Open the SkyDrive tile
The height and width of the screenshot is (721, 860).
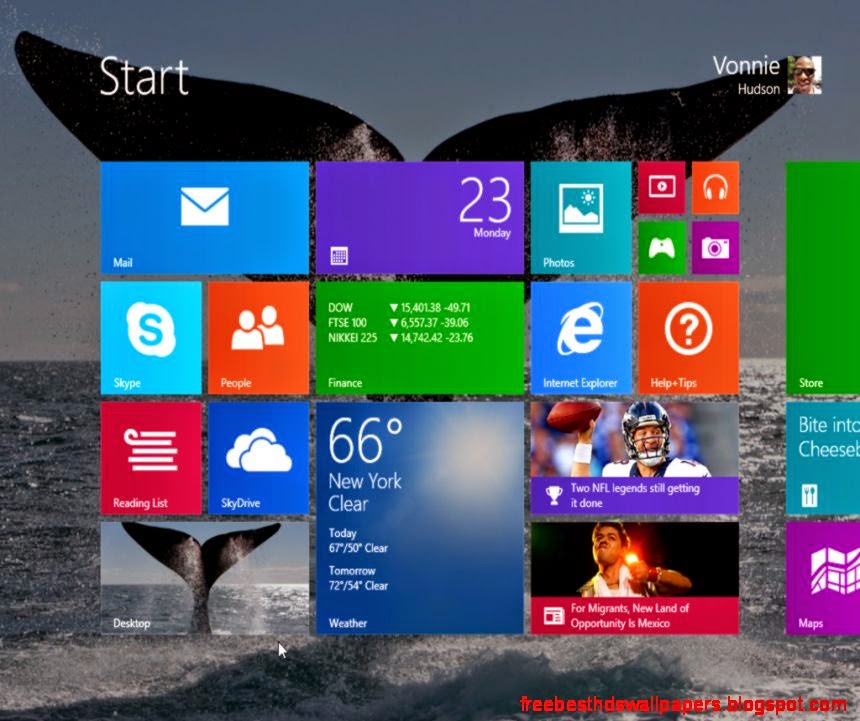pyautogui.click(x=258, y=458)
